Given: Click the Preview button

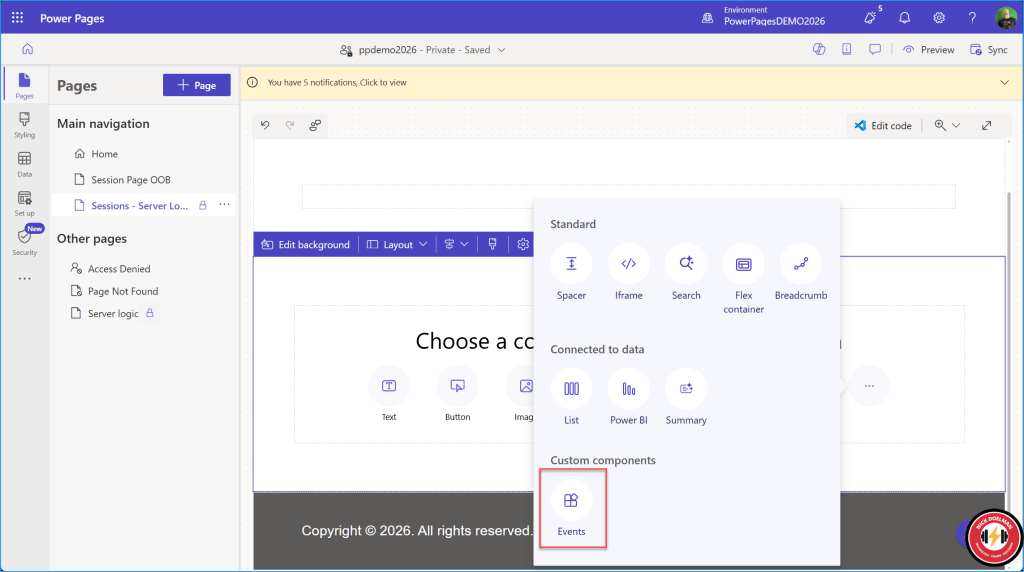Looking at the screenshot, I should click(928, 49).
